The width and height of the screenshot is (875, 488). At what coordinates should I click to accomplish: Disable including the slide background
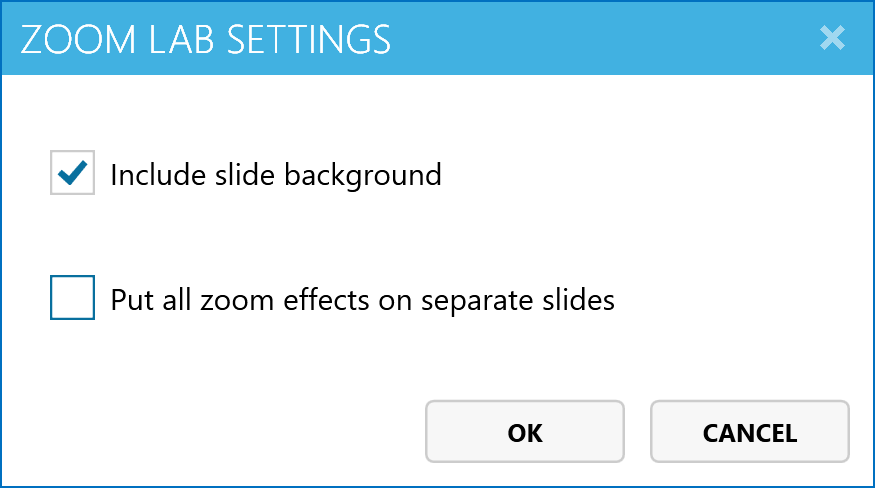tap(72, 173)
